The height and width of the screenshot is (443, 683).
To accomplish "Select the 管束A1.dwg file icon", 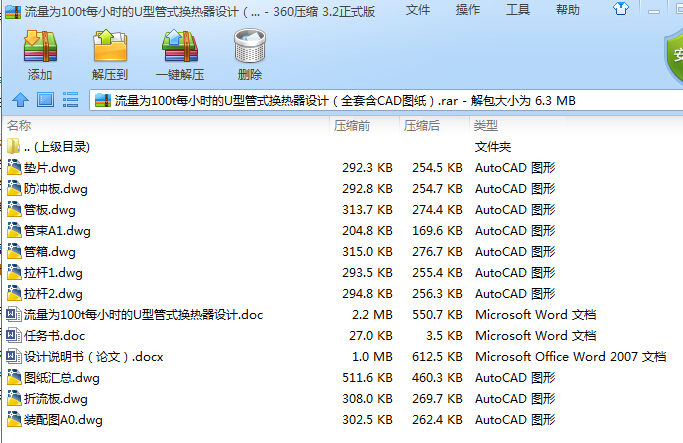I will [14, 230].
